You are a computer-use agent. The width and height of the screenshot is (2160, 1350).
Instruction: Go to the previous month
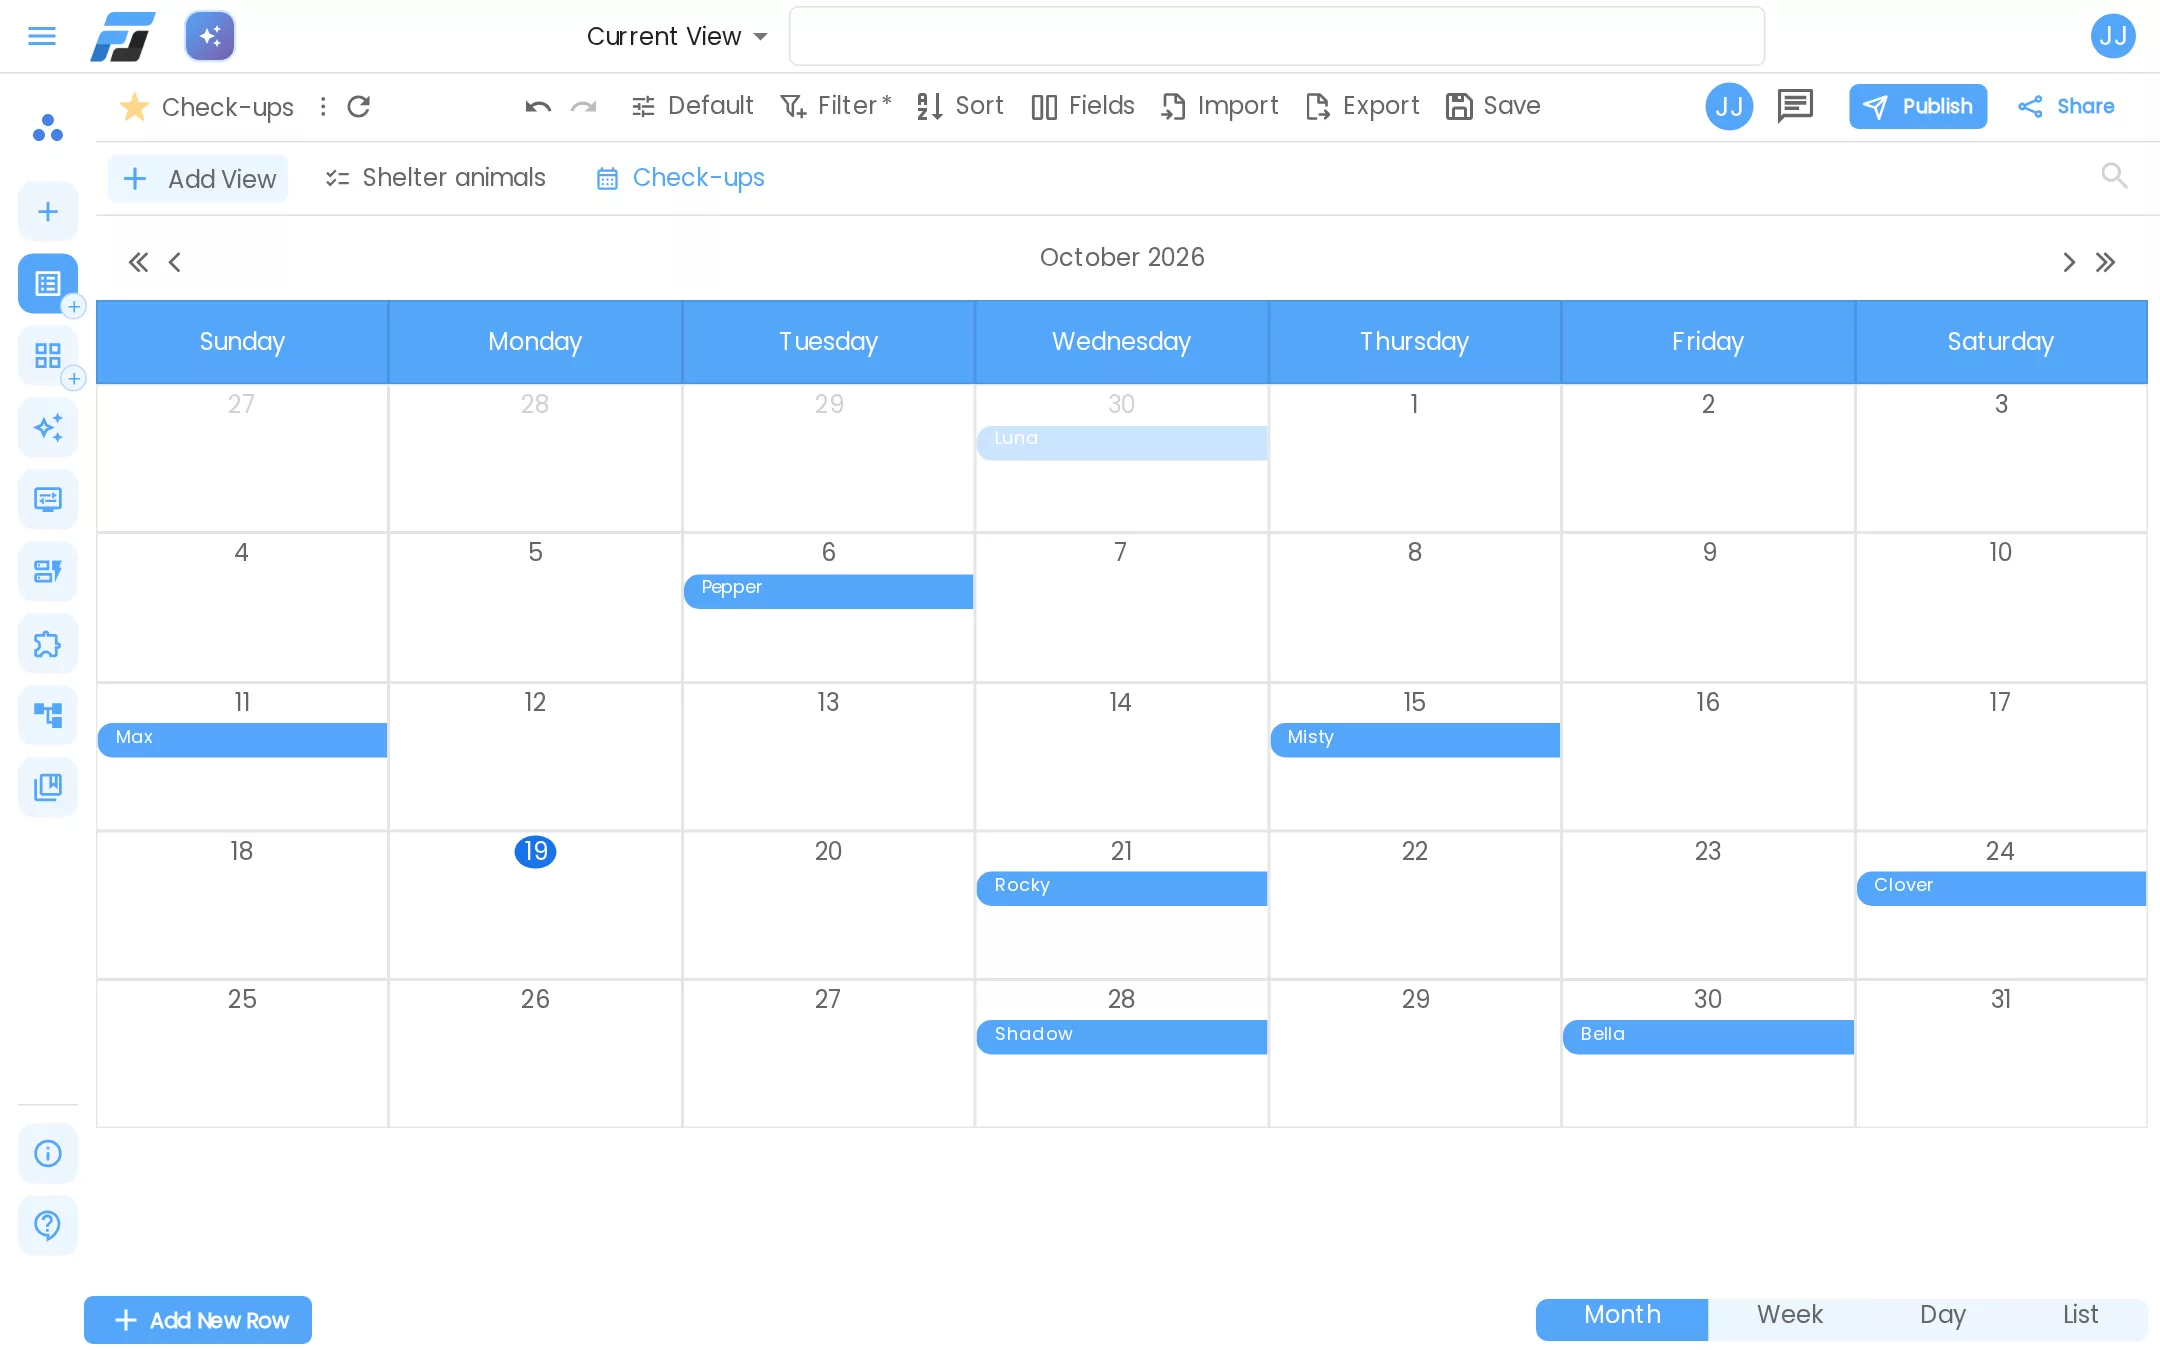[x=174, y=262]
